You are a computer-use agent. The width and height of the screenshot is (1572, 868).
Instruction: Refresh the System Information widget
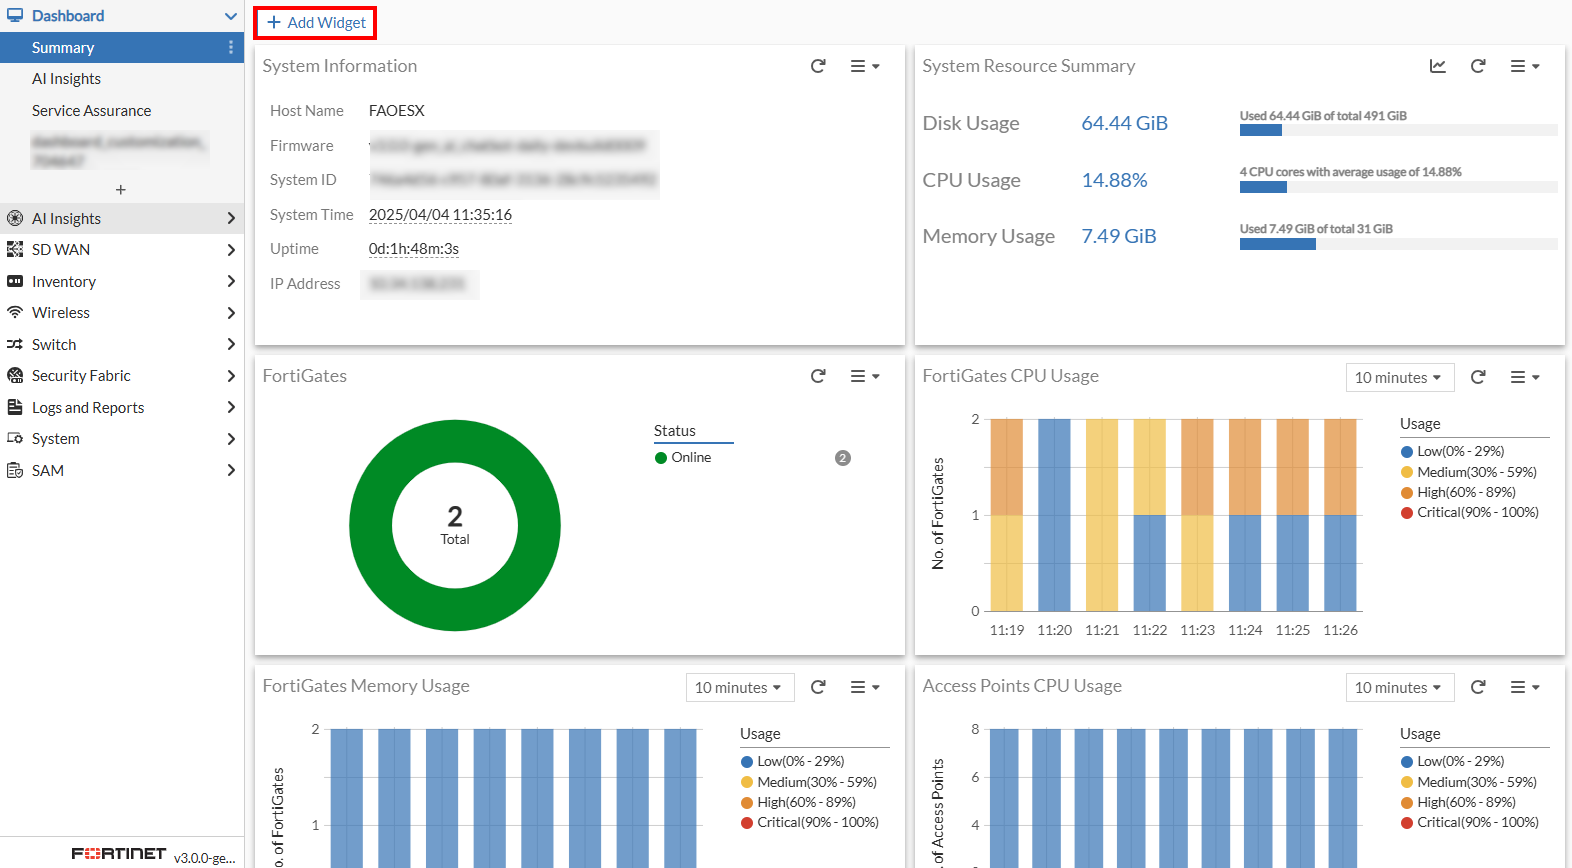(x=818, y=66)
